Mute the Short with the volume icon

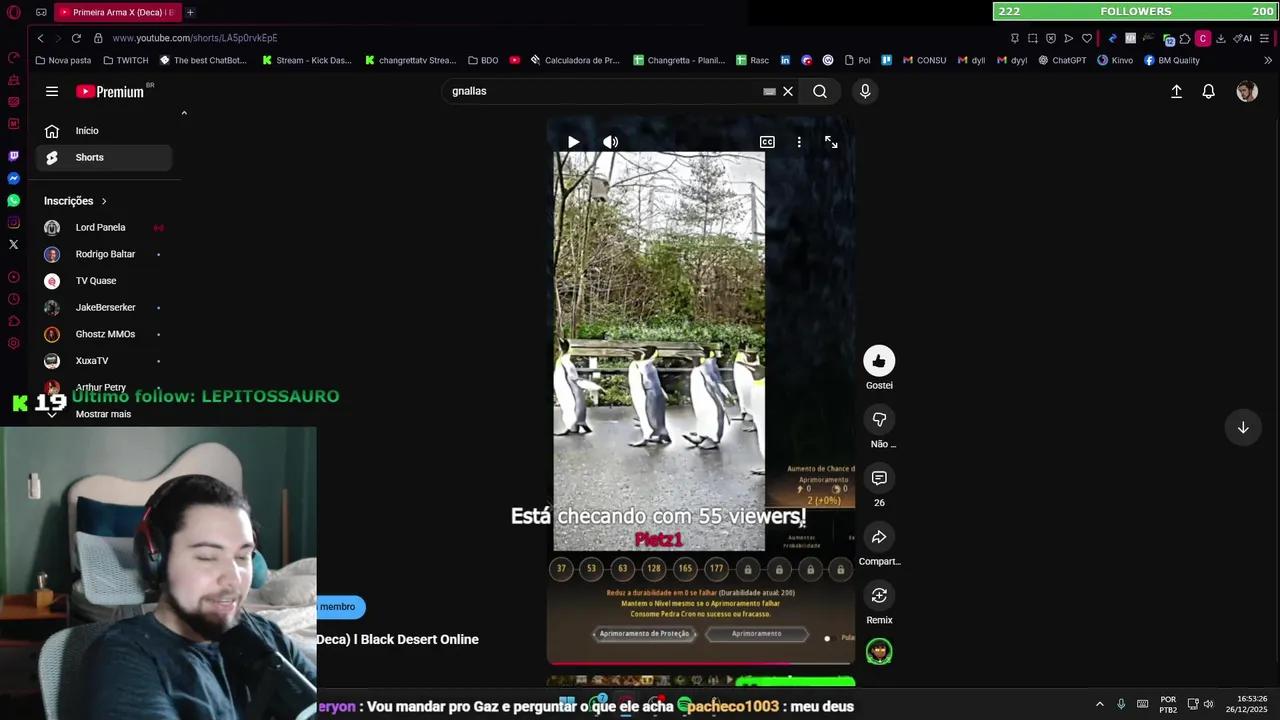click(610, 141)
